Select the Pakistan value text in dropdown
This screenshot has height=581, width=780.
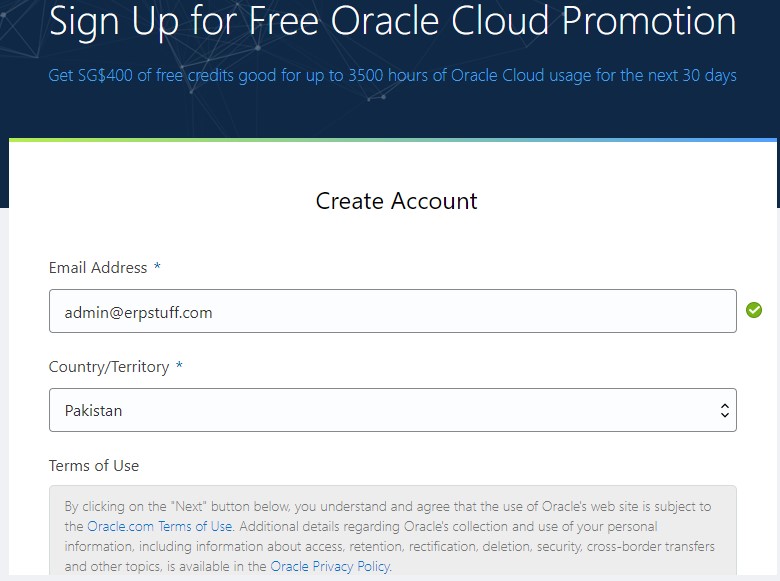(x=93, y=411)
